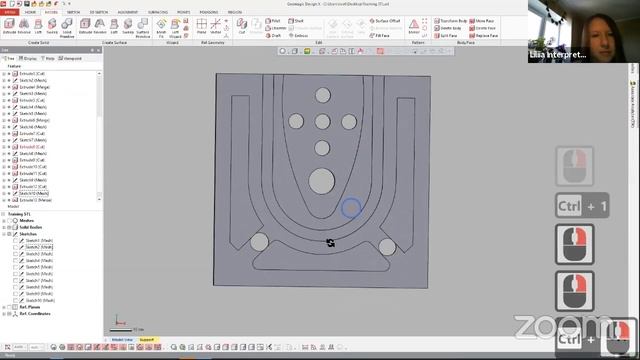Open the Viewpoint panel tab

click(70, 59)
